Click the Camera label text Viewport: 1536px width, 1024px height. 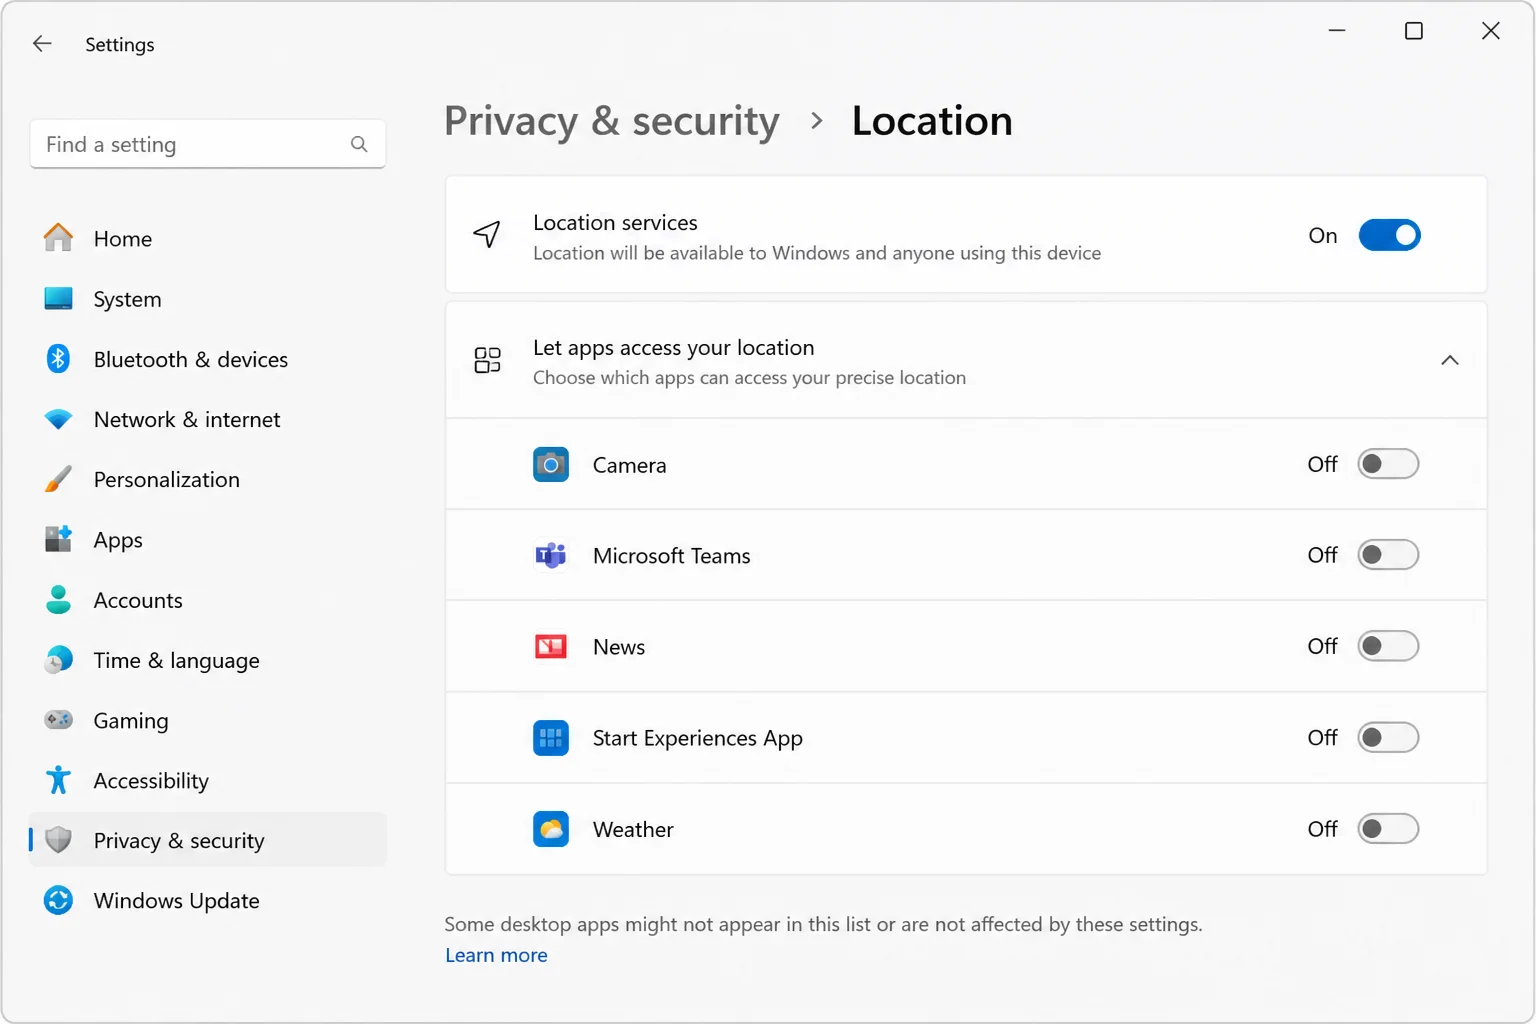click(629, 465)
